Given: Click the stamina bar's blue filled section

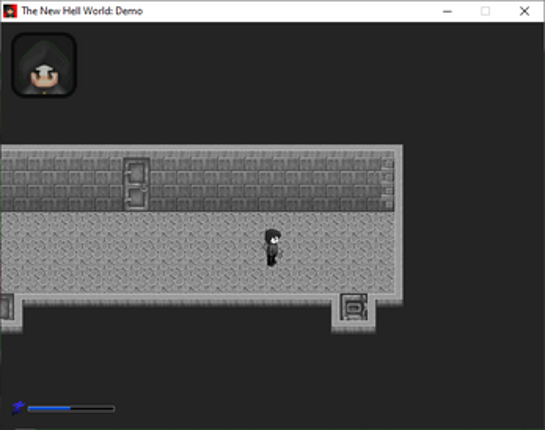Looking at the screenshot, I should (50, 408).
